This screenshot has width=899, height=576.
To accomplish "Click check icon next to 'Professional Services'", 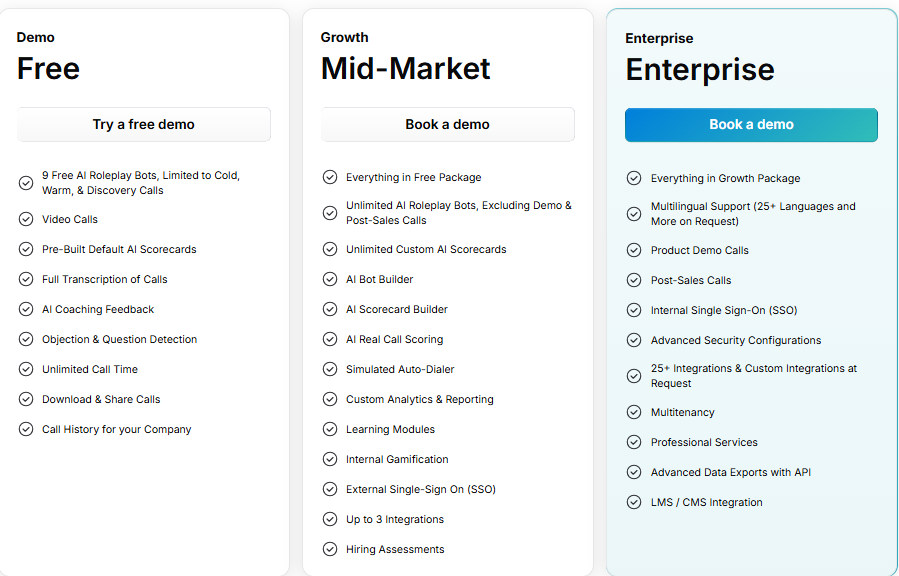I will (633, 442).
